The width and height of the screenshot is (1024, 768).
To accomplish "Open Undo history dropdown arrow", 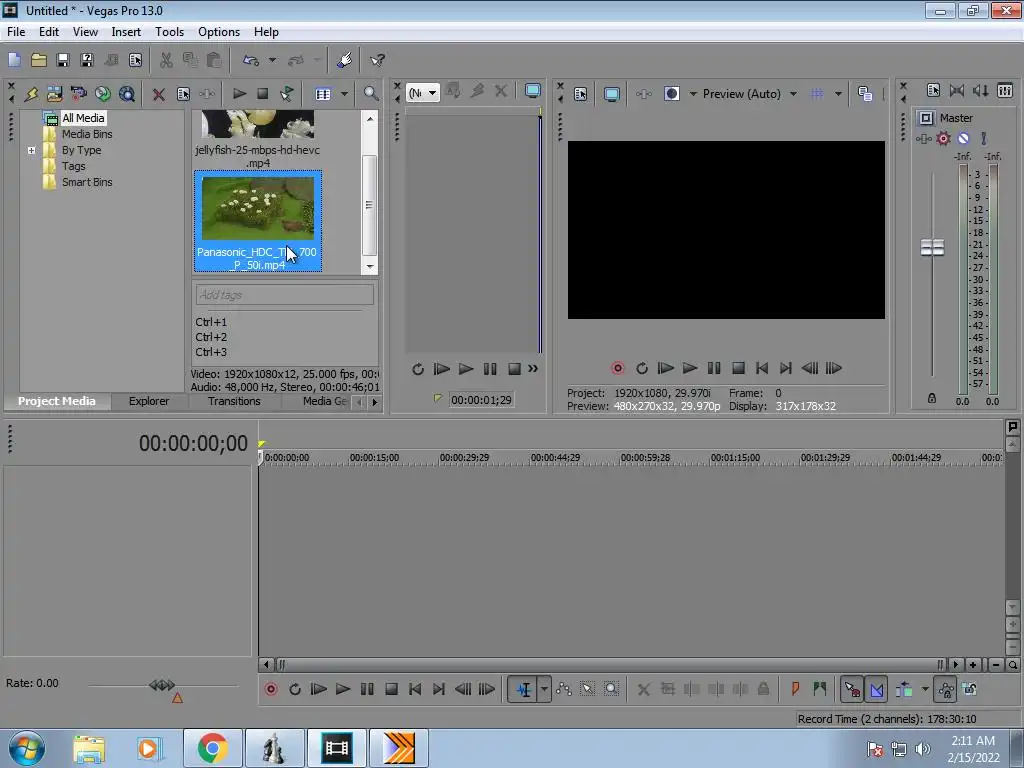I will point(272,60).
